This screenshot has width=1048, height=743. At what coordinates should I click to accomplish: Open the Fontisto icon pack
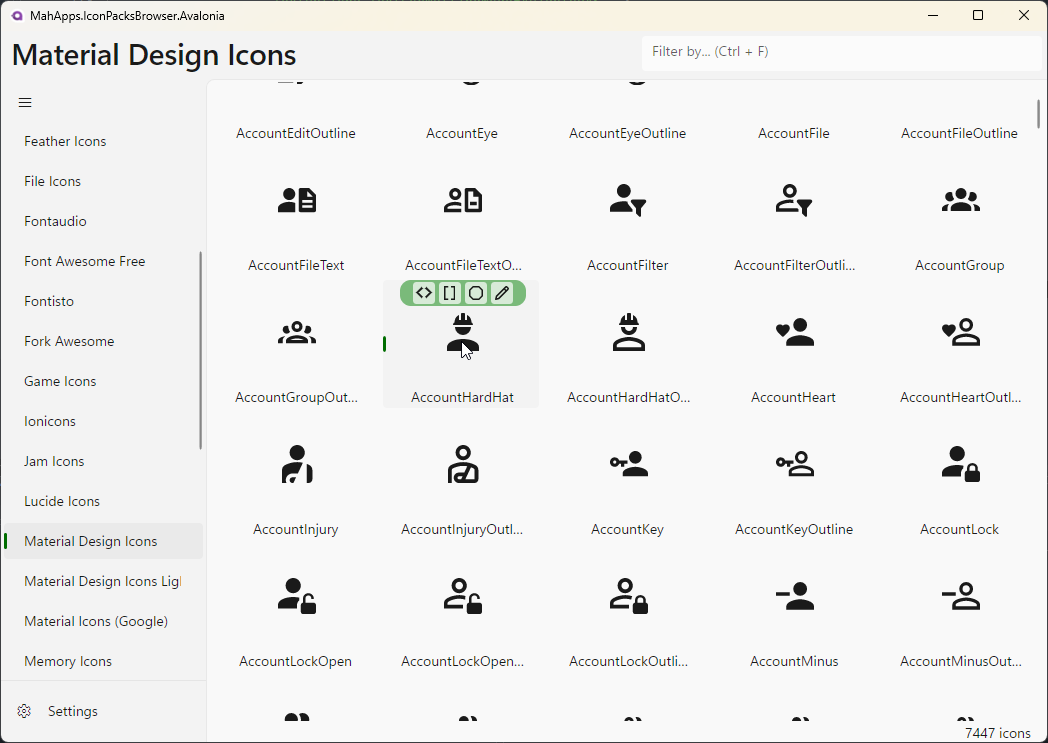click(104, 301)
